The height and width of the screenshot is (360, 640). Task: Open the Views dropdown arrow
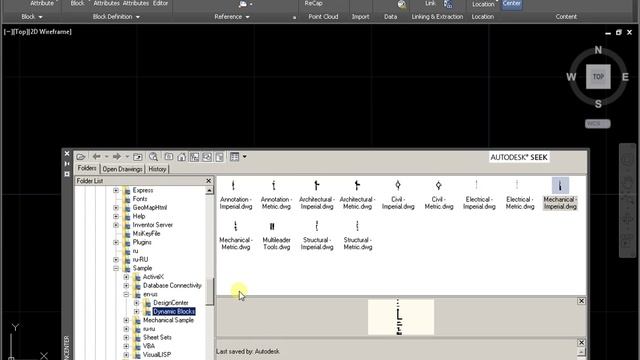click(244, 157)
